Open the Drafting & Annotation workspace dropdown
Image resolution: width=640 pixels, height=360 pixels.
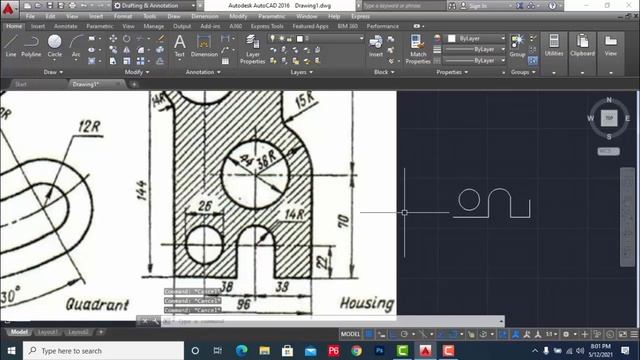point(155,6)
